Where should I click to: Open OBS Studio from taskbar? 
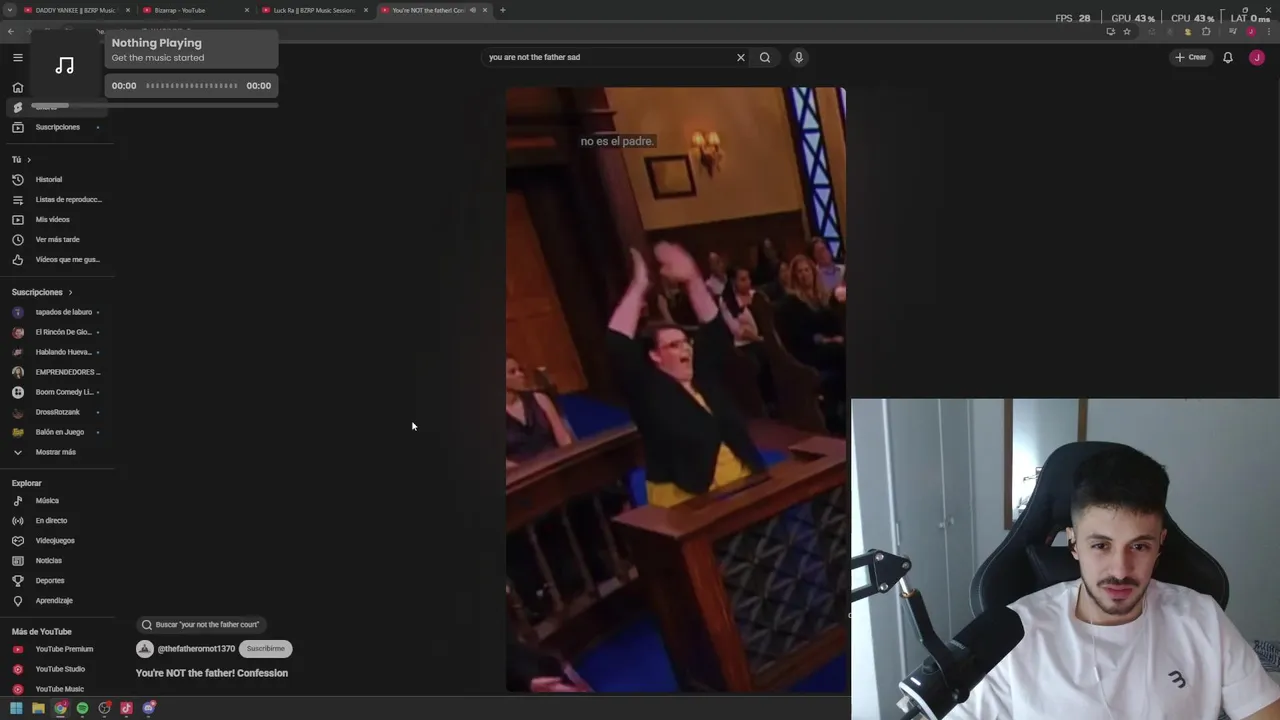pos(104,708)
